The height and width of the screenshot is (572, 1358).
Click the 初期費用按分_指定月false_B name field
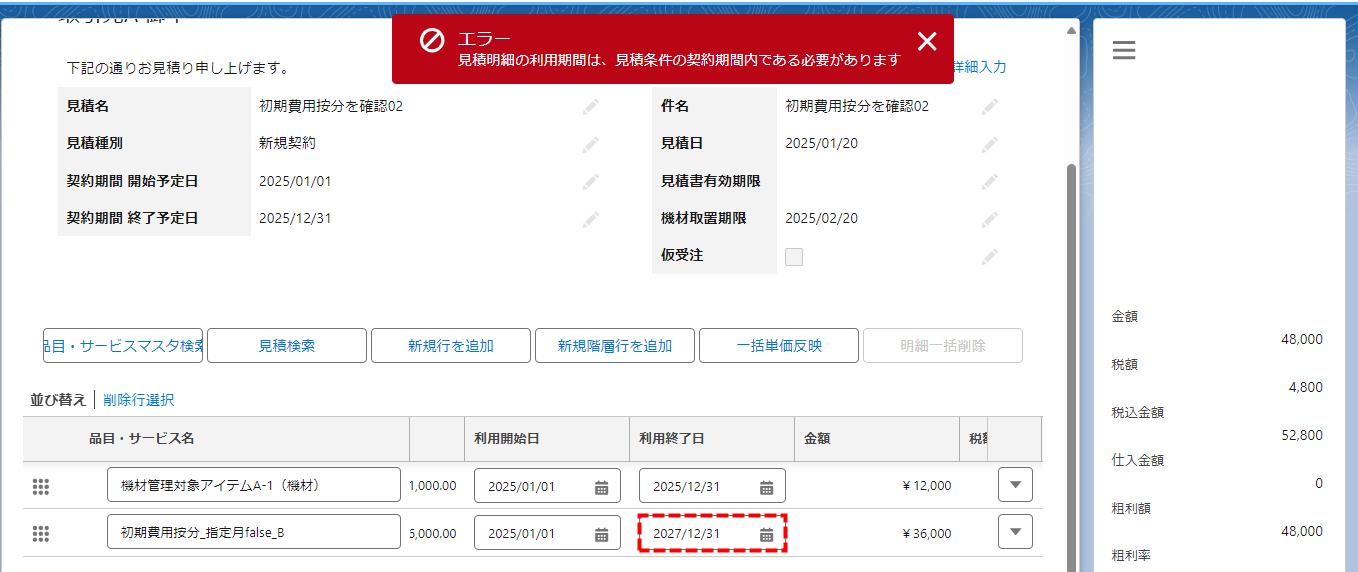pyautogui.click(x=253, y=533)
